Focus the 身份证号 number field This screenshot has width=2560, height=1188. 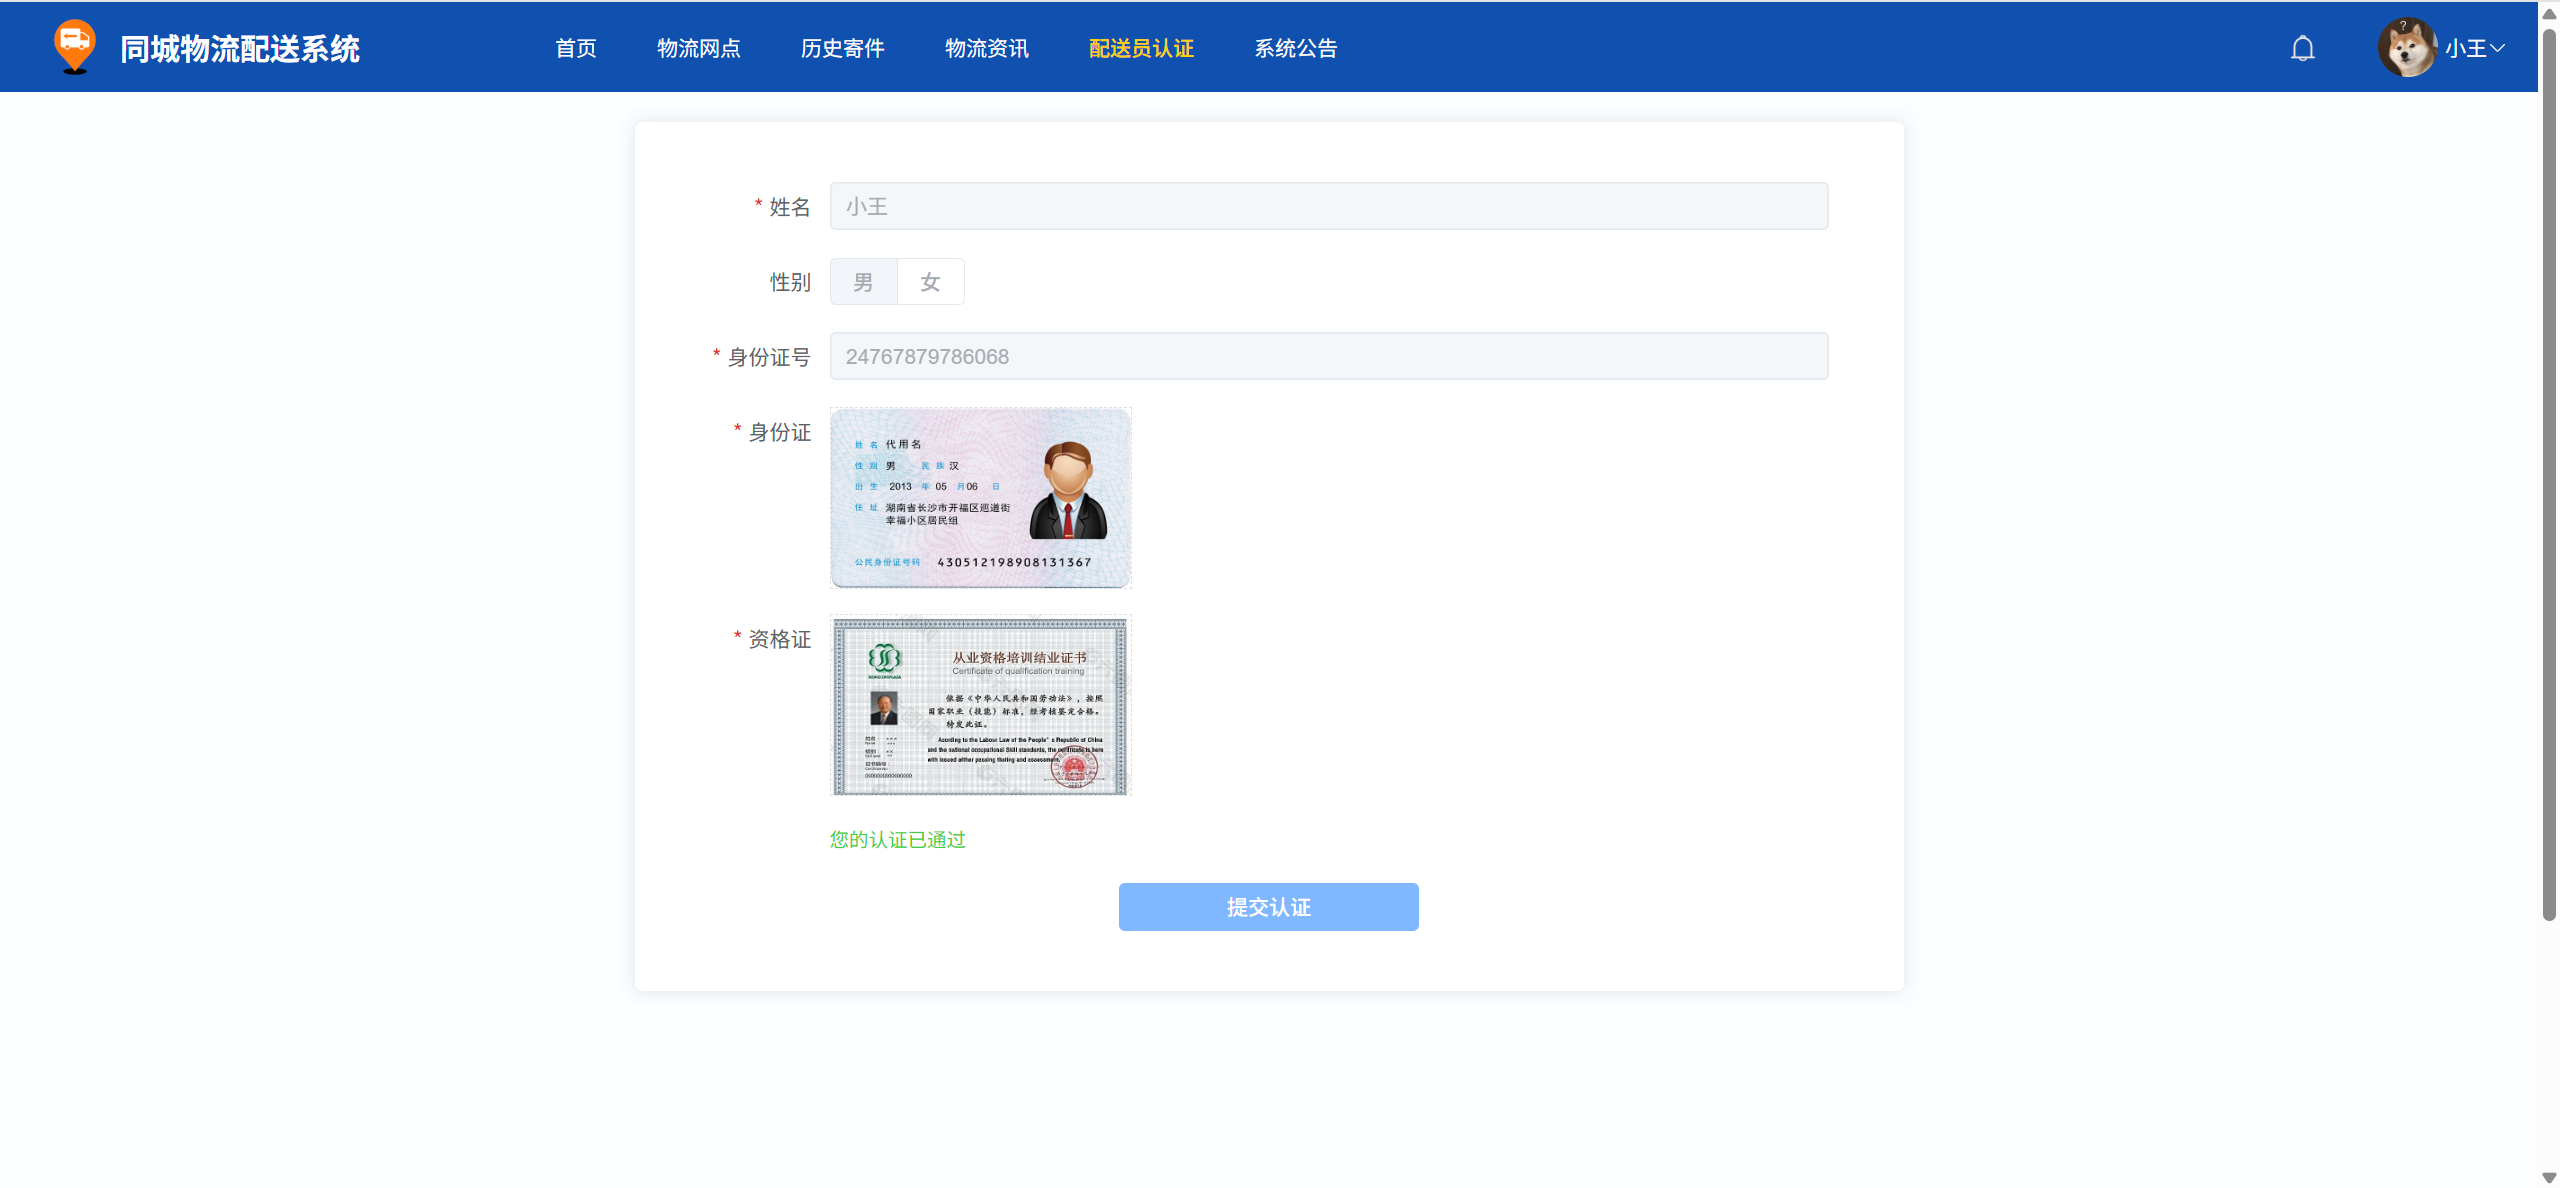point(1328,356)
